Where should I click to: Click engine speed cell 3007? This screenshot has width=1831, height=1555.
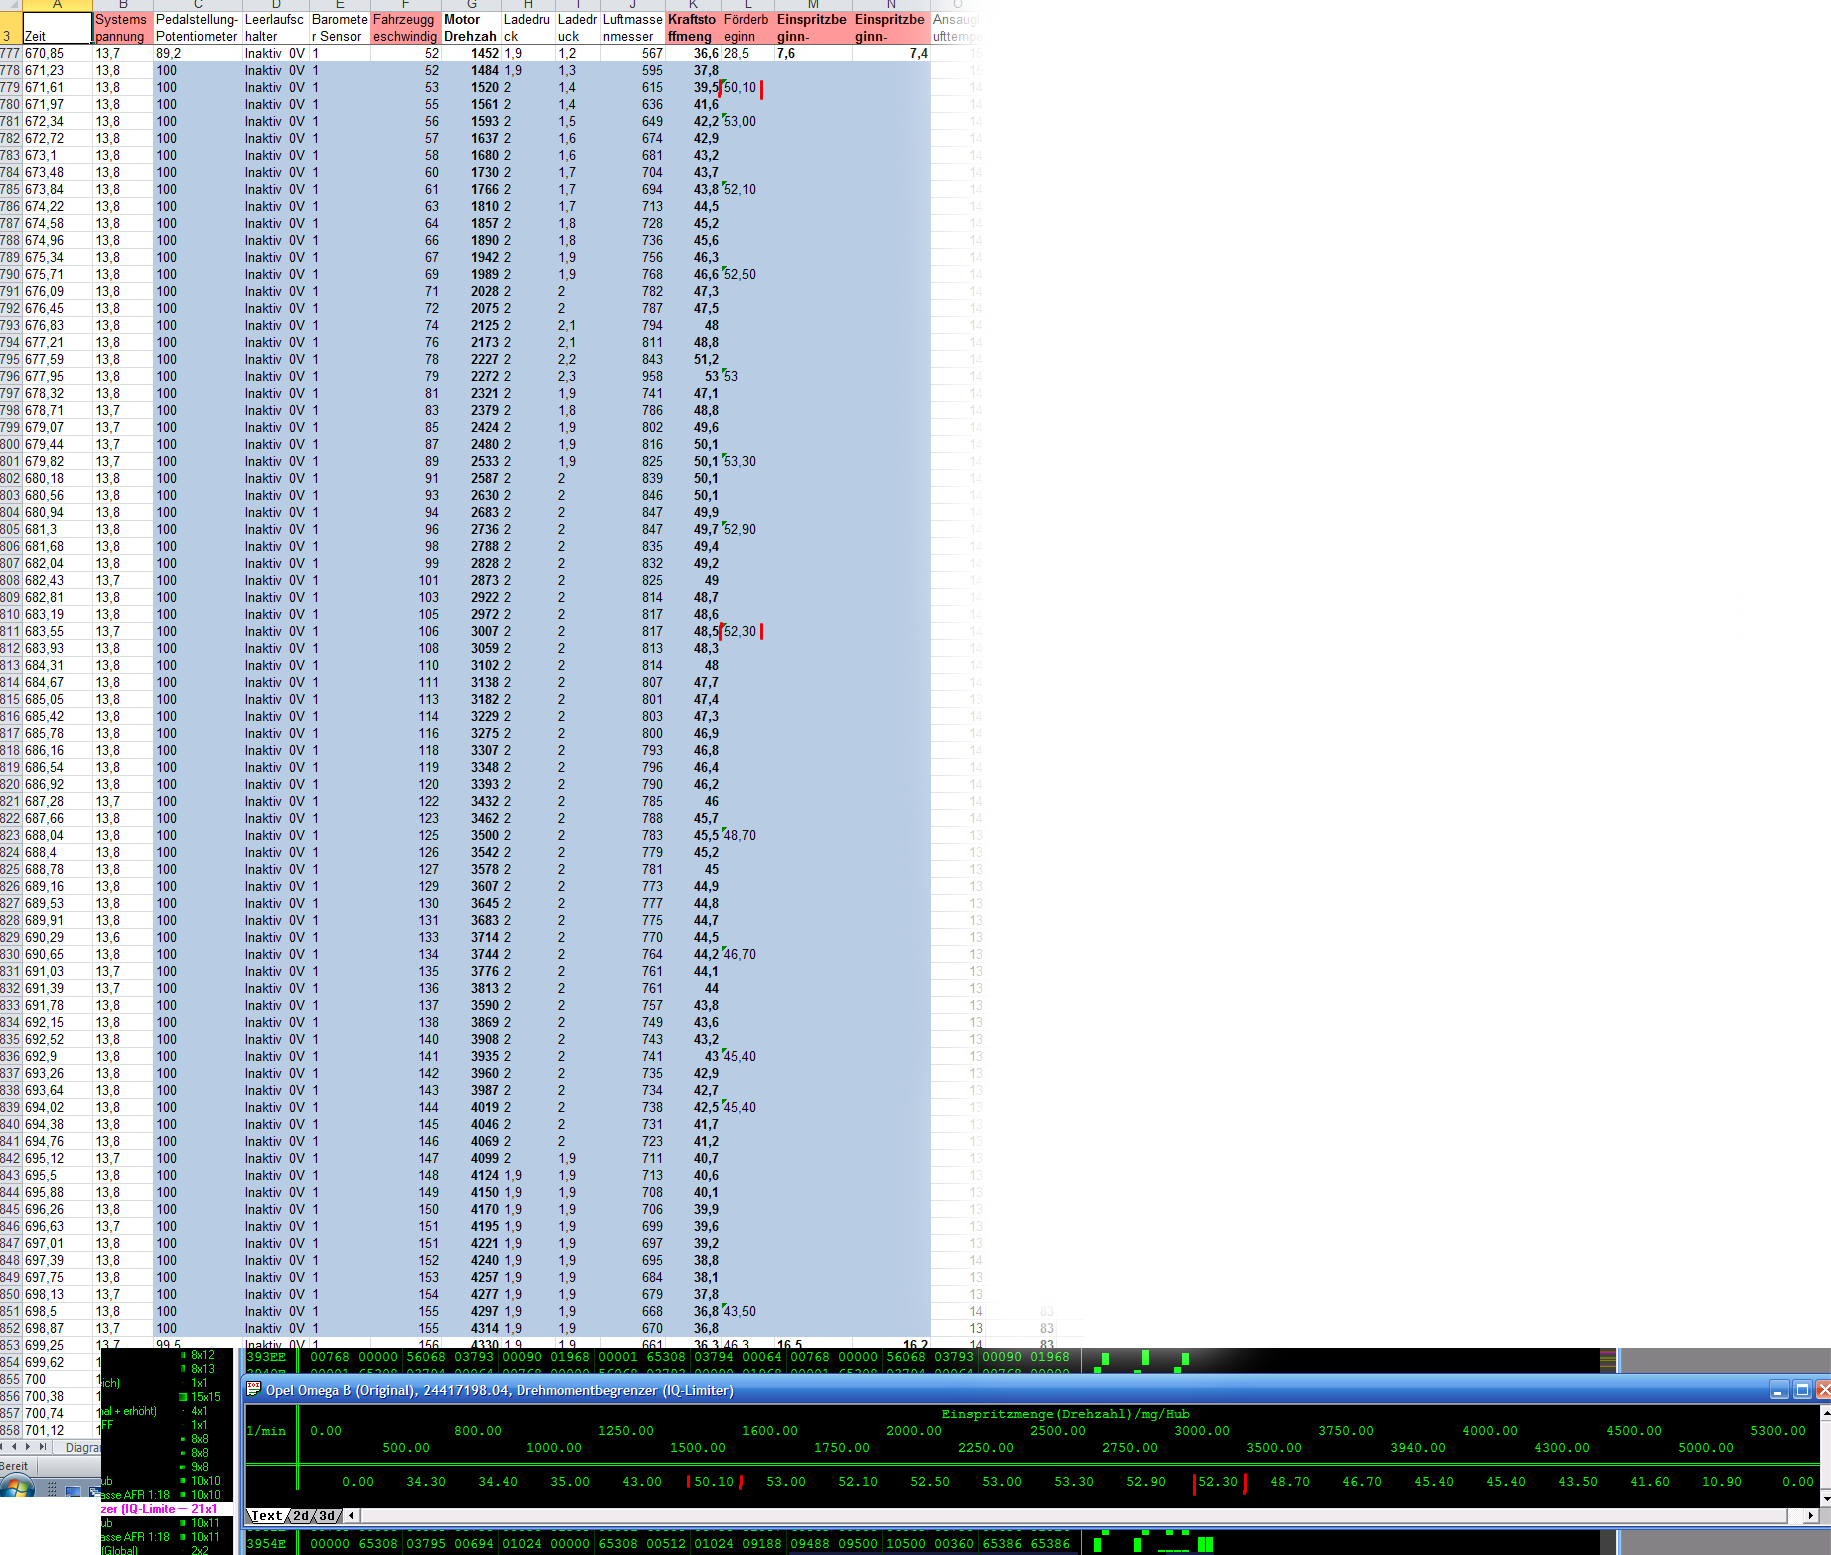(471, 632)
